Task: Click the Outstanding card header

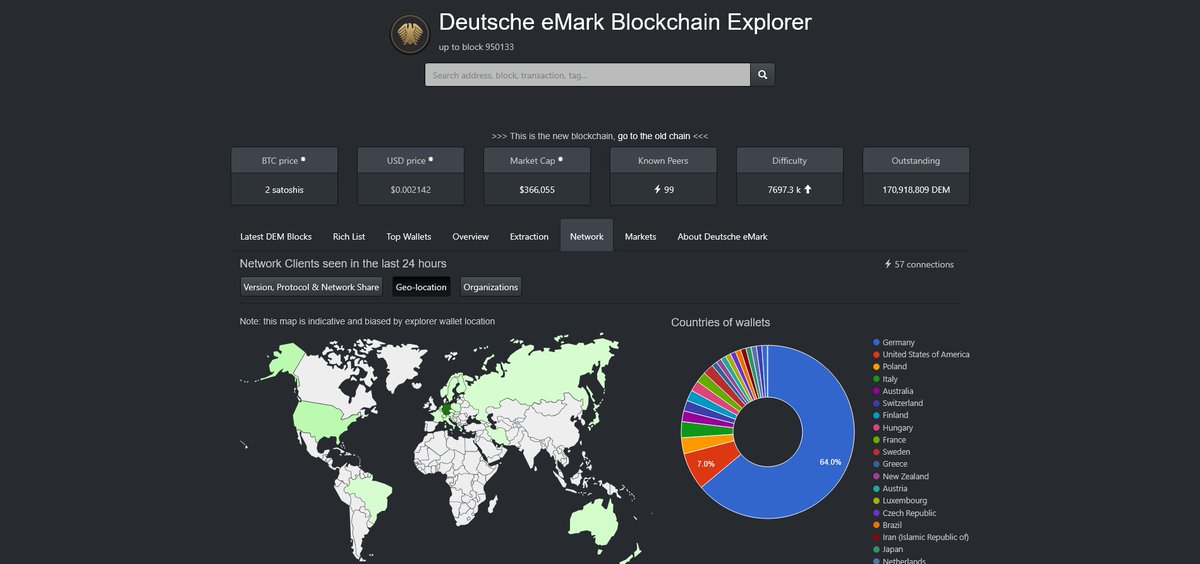Action: (x=916, y=160)
